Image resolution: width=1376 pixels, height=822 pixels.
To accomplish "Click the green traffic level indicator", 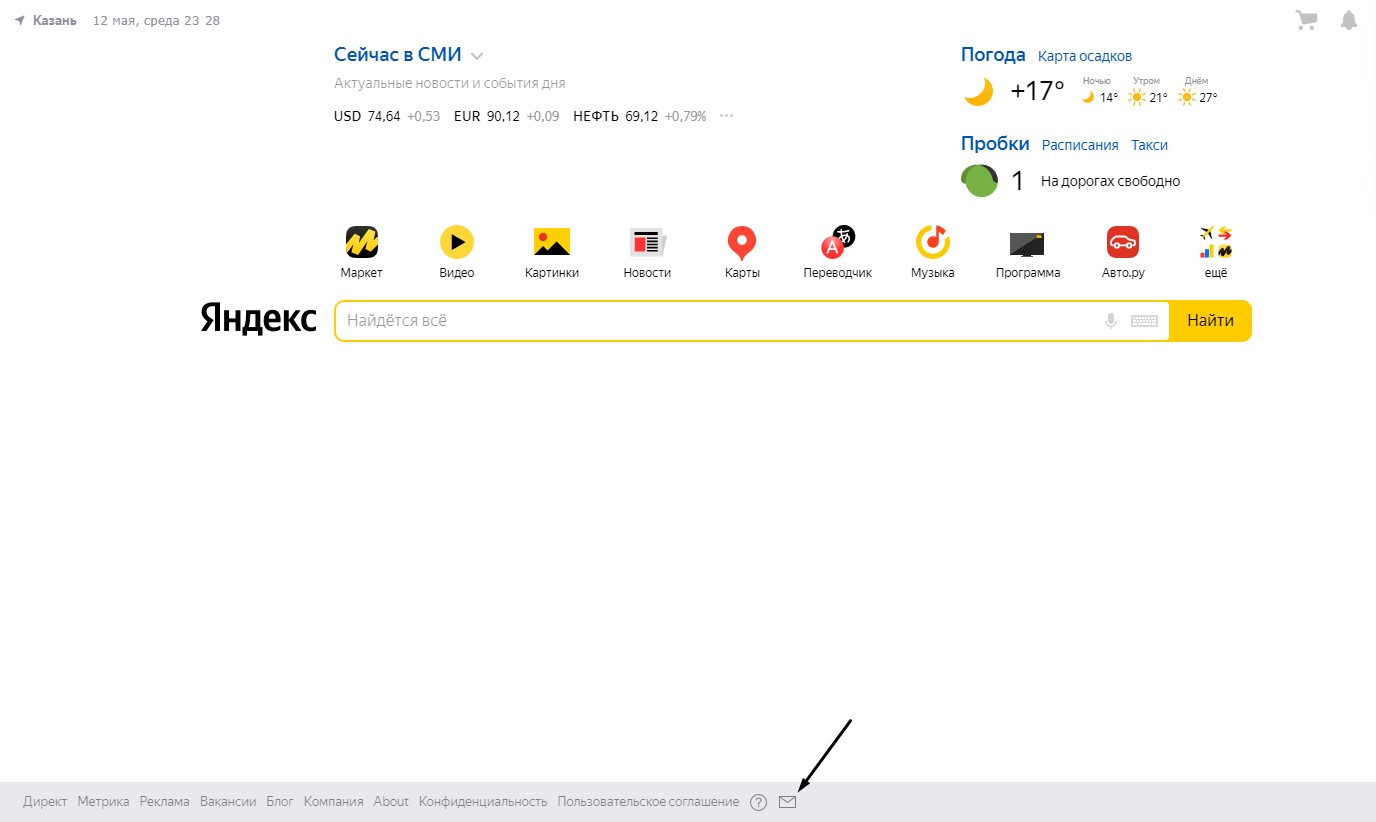I will (980, 181).
